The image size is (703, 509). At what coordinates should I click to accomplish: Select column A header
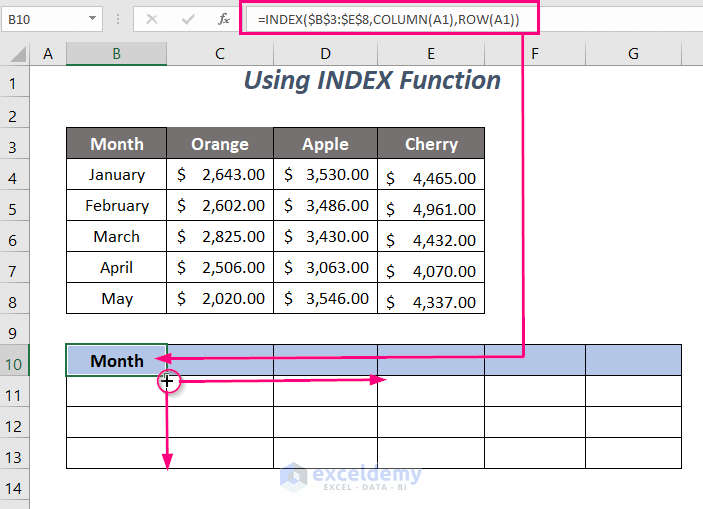pyautogui.click(x=48, y=54)
